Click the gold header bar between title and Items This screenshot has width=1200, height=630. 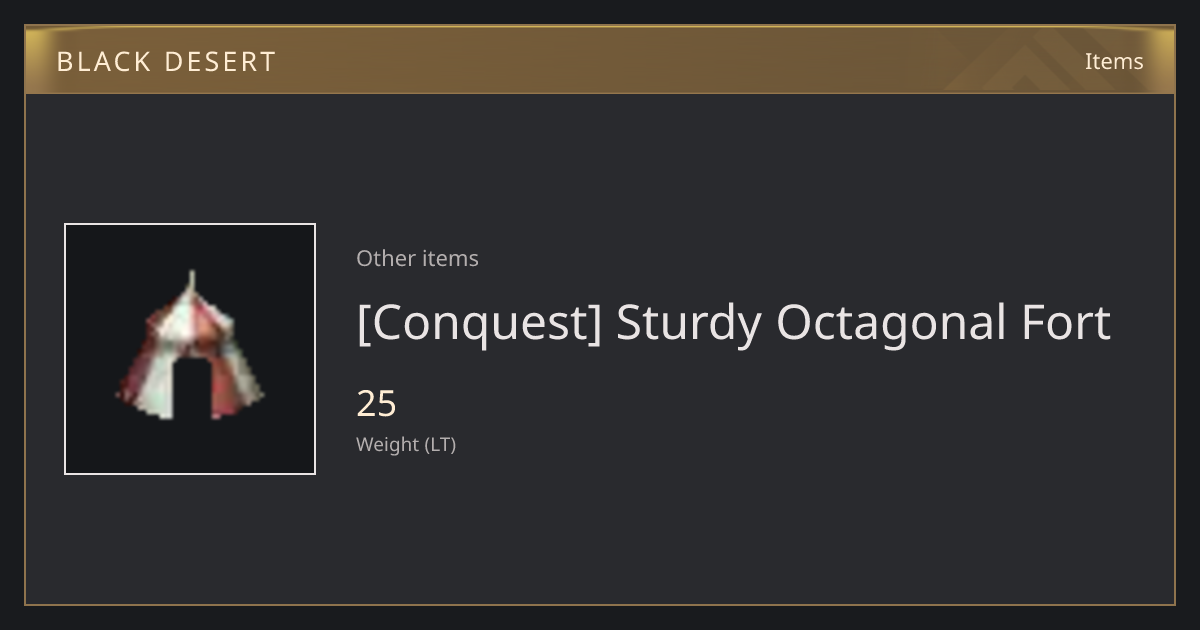(600, 61)
